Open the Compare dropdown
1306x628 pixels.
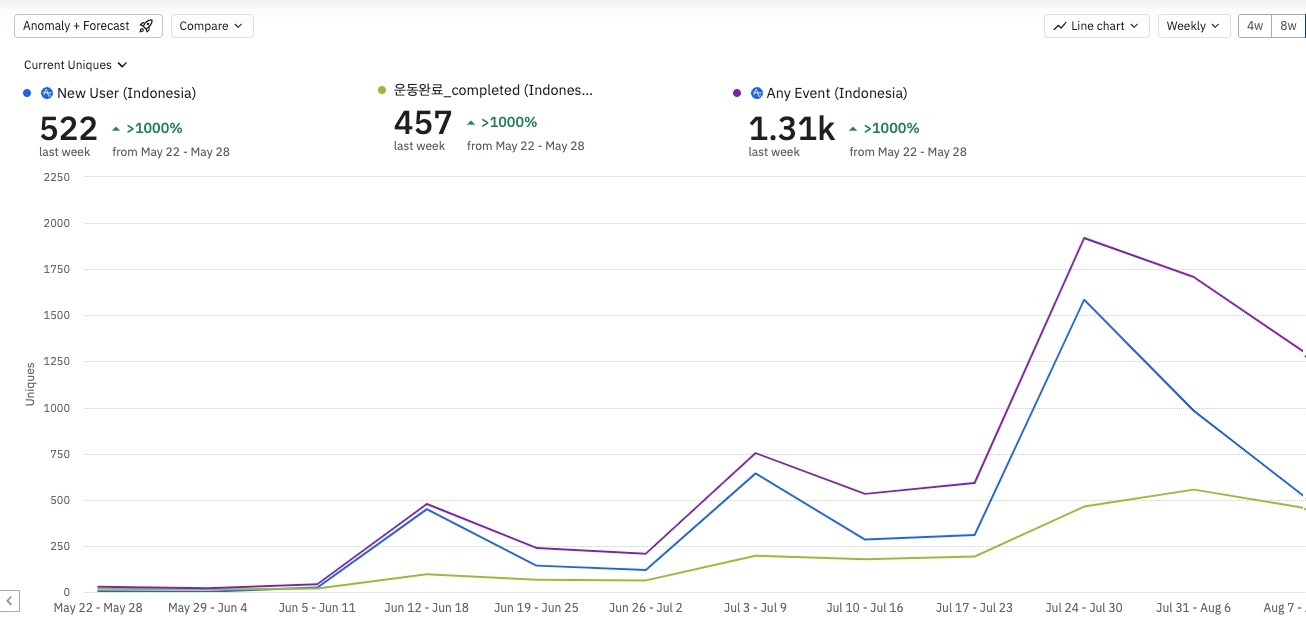[212, 26]
